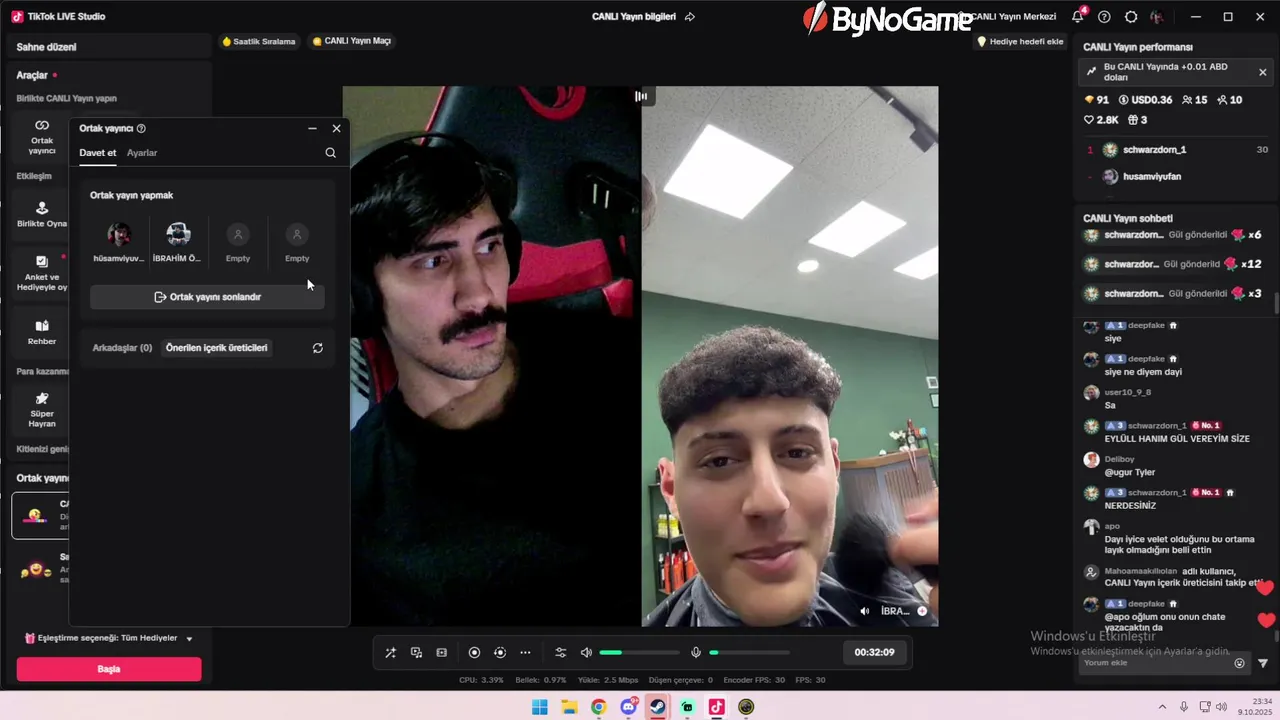Open Steam from the taskbar
The width and height of the screenshot is (1280, 720).
[657, 707]
